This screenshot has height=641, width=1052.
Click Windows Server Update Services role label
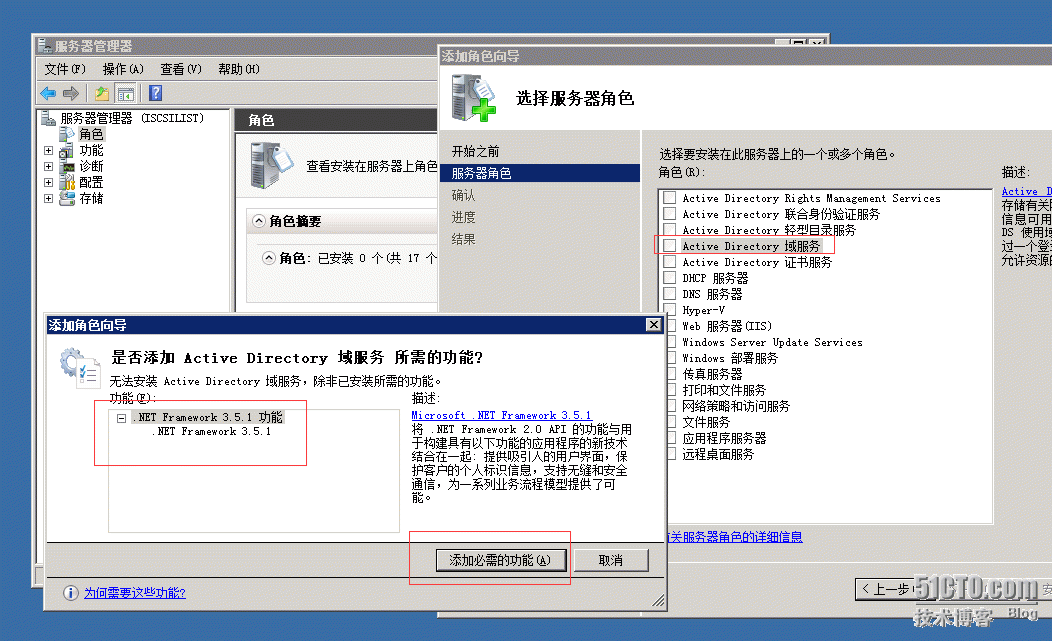pyautogui.click(x=772, y=342)
